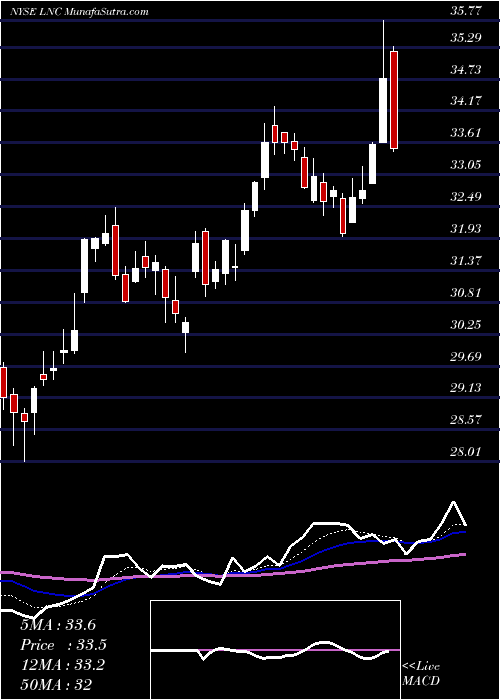The width and height of the screenshot is (500, 700).
Task: Click the 30.81 price axis label
Action: 465,292
